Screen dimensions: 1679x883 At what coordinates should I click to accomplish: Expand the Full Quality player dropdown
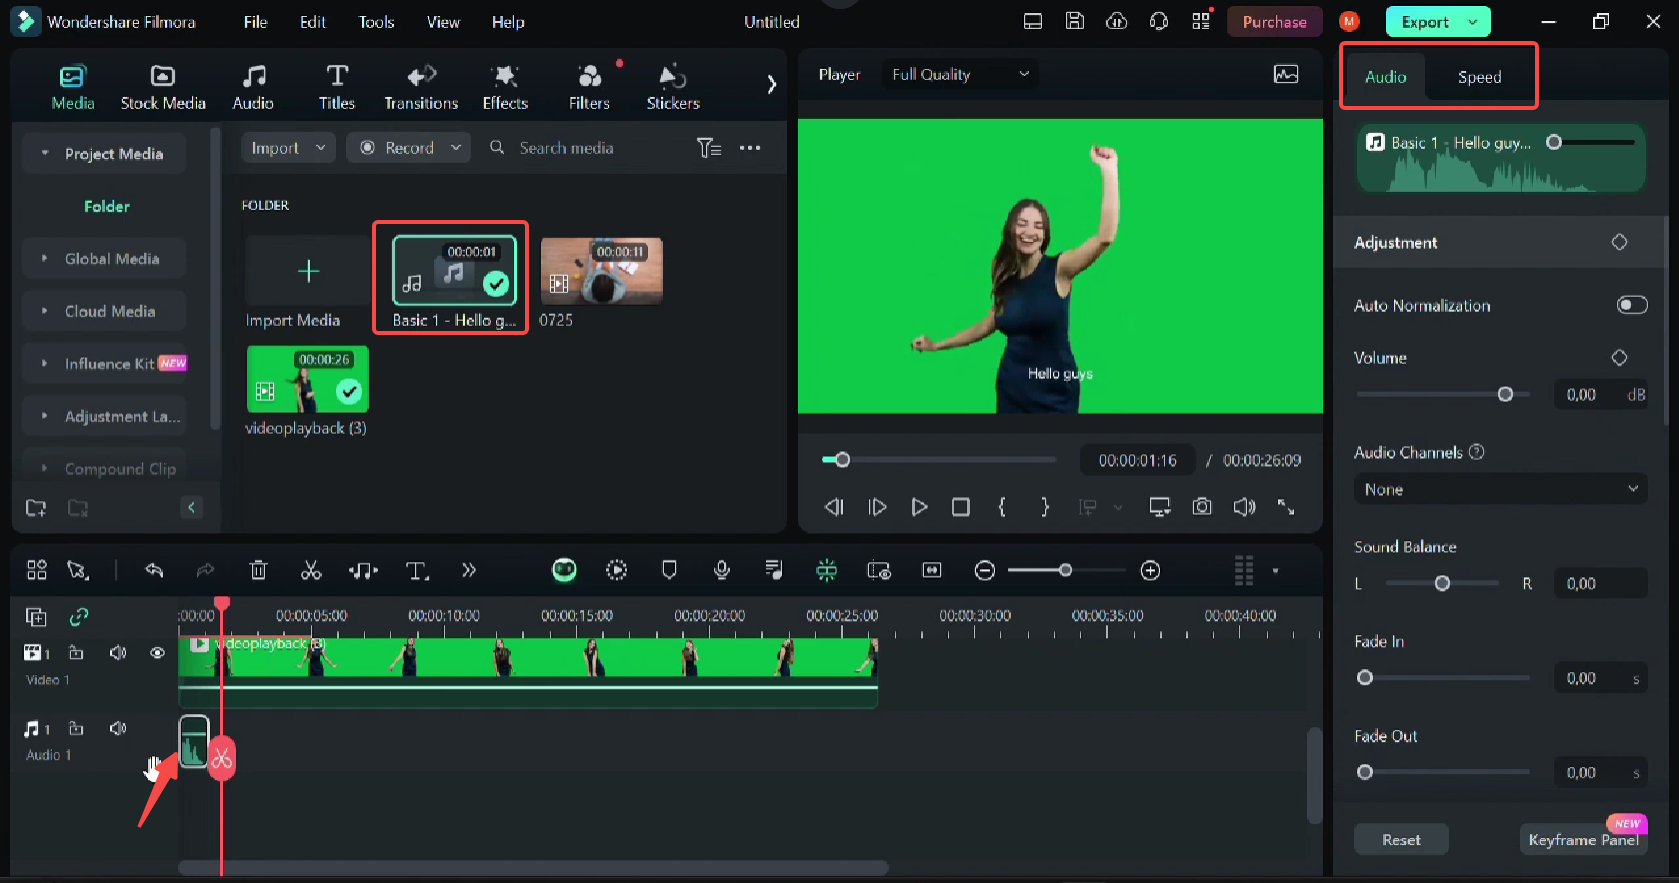[x=960, y=74]
